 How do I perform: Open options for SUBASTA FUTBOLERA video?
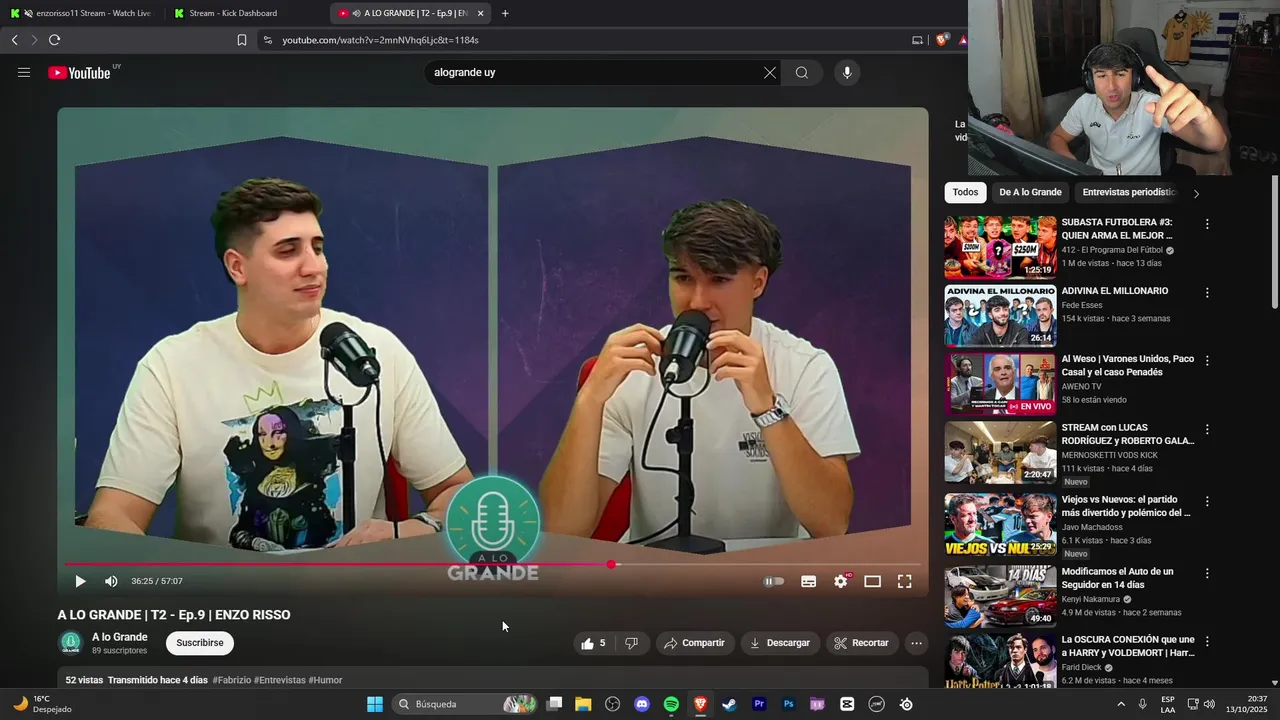1207,225
